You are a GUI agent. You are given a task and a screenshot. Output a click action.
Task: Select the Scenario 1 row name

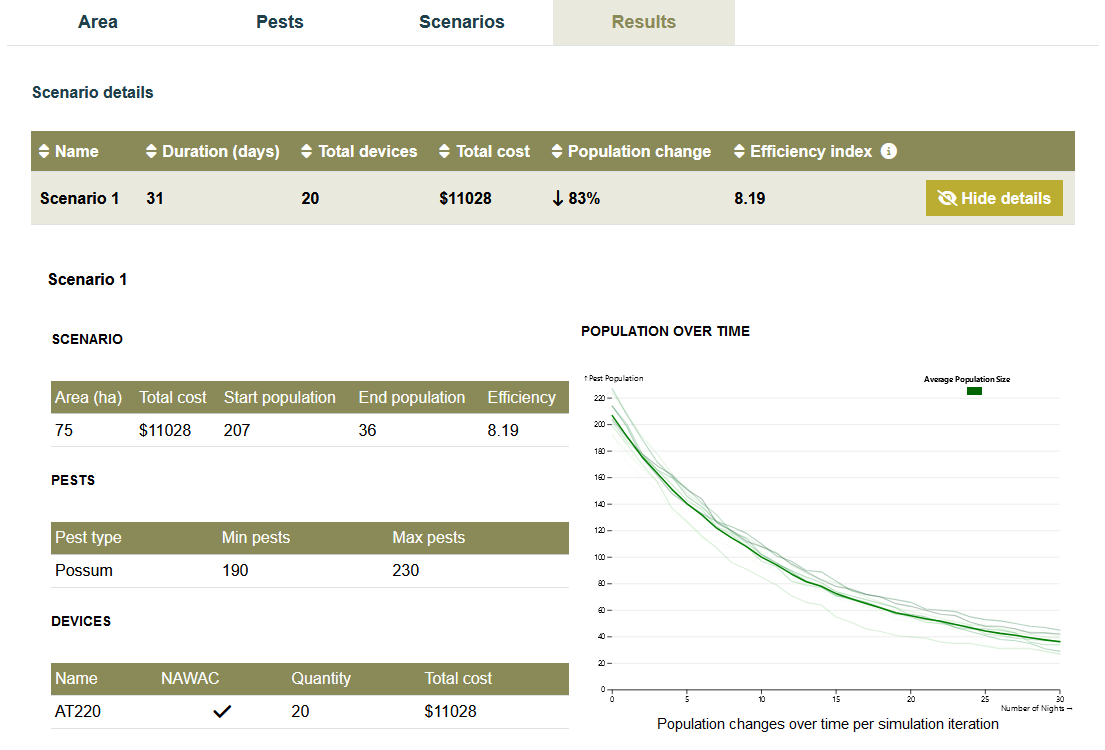coord(80,198)
